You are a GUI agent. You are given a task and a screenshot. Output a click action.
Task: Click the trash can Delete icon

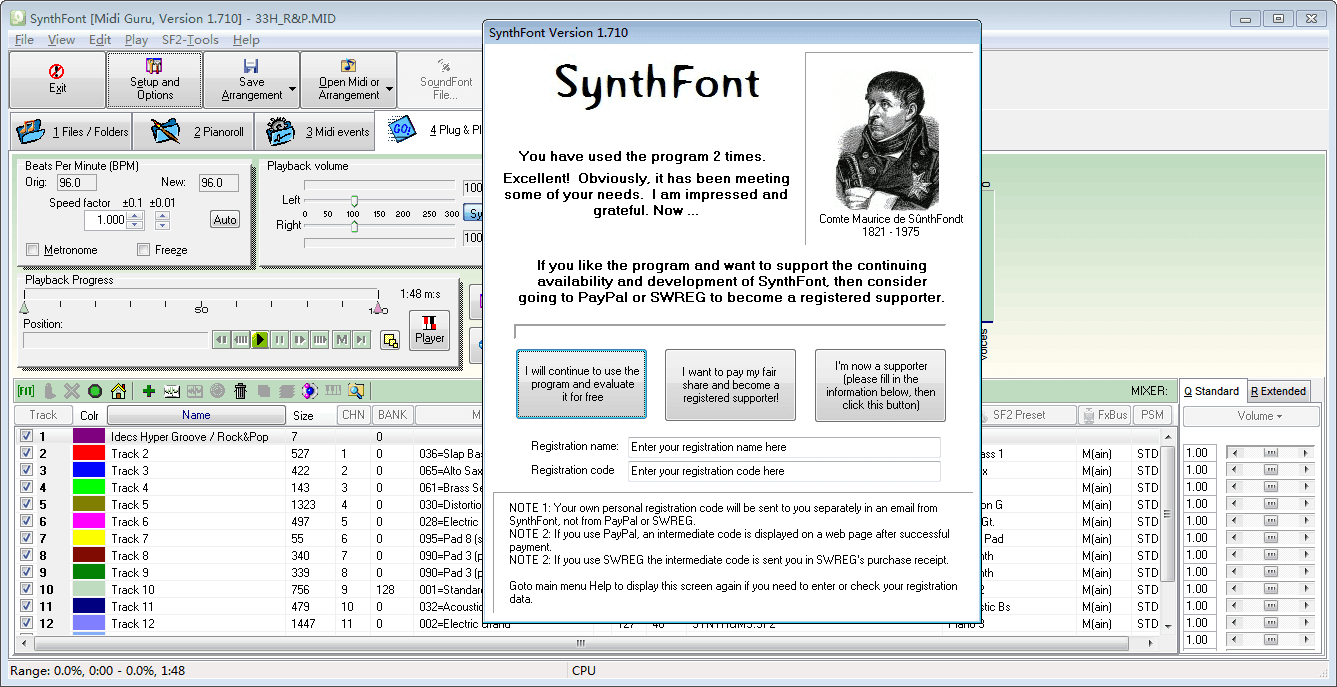(x=240, y=390)
